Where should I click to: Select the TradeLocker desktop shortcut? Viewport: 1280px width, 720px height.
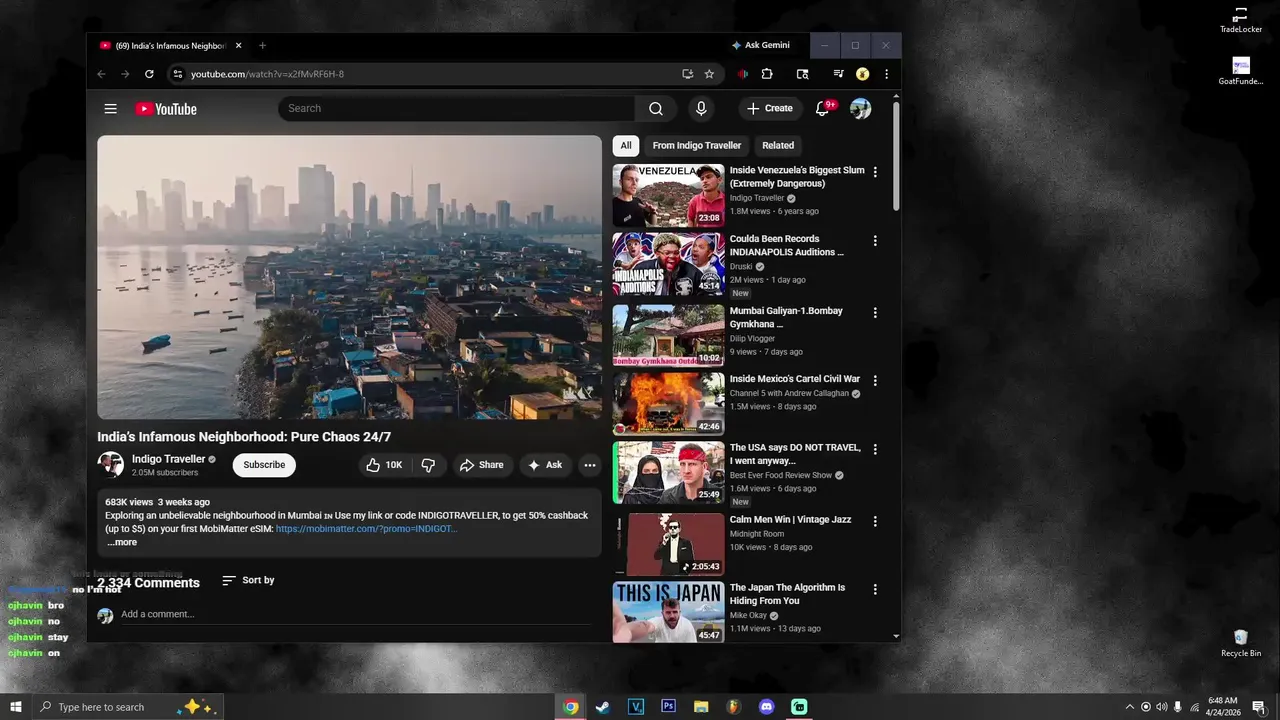1241,20
